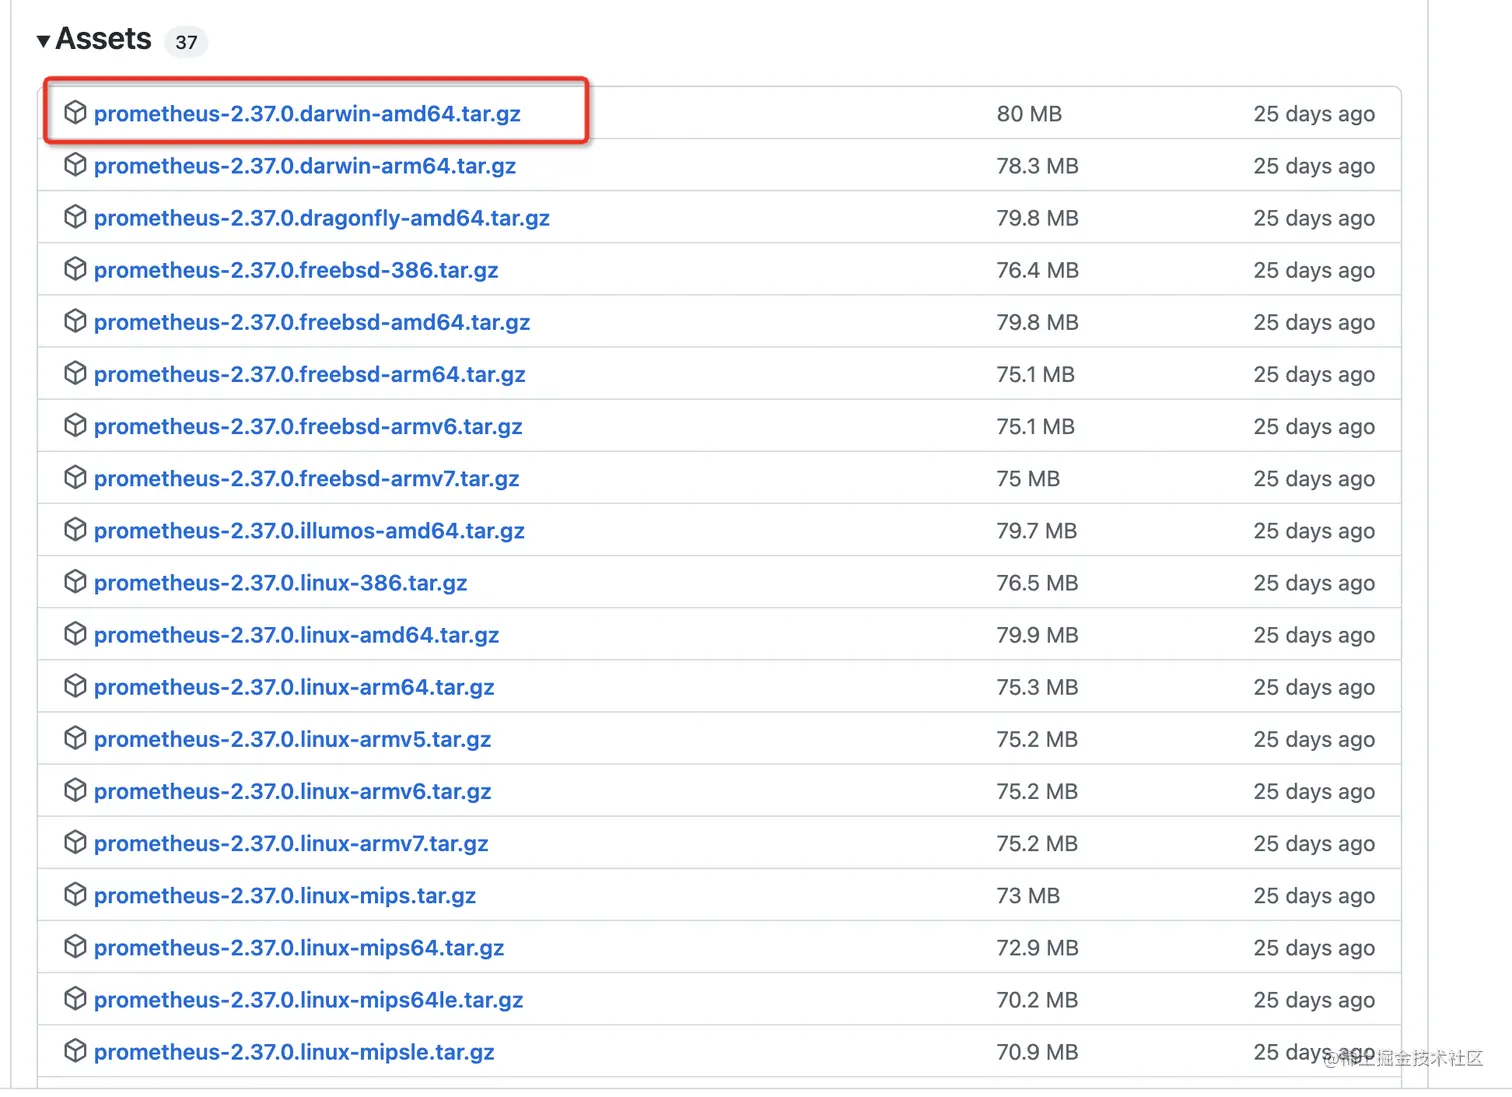
Task: Download prometheus-2.37.0.linux-386.tar.gz
Action: (x=281, y=583)
